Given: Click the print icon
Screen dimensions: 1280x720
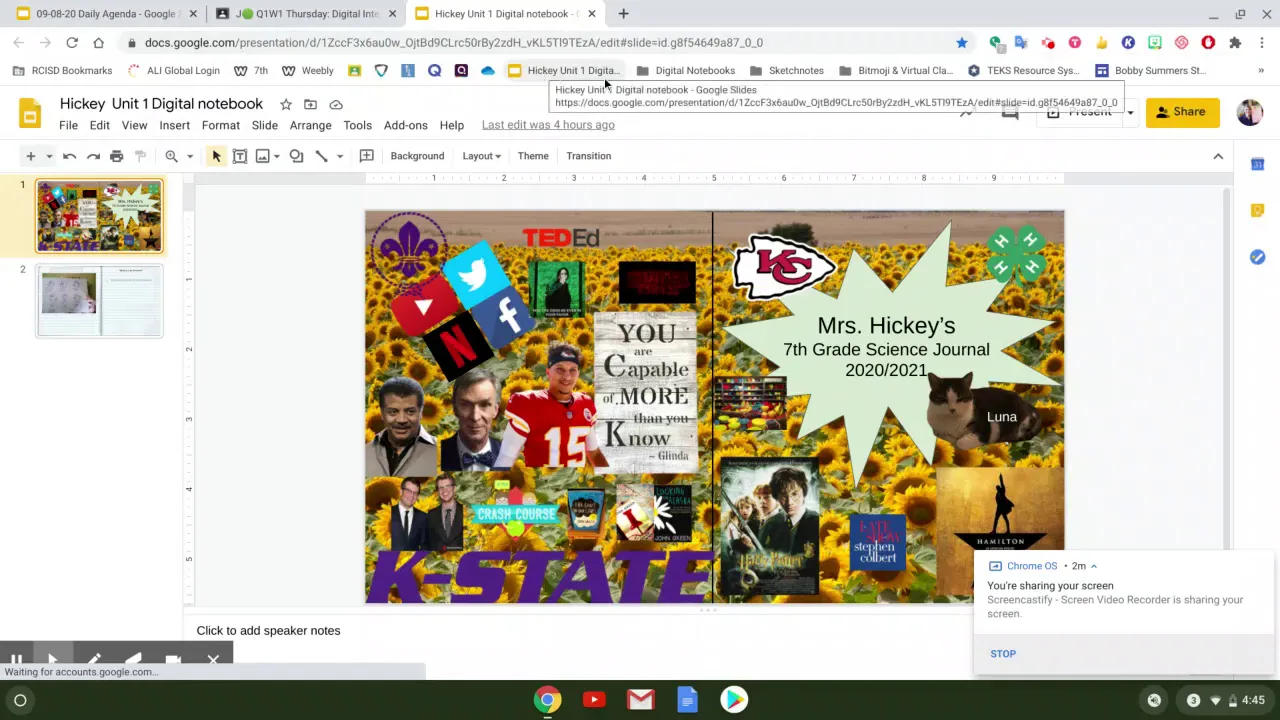Looking at the screenshot, I should [x=117, y=156].
